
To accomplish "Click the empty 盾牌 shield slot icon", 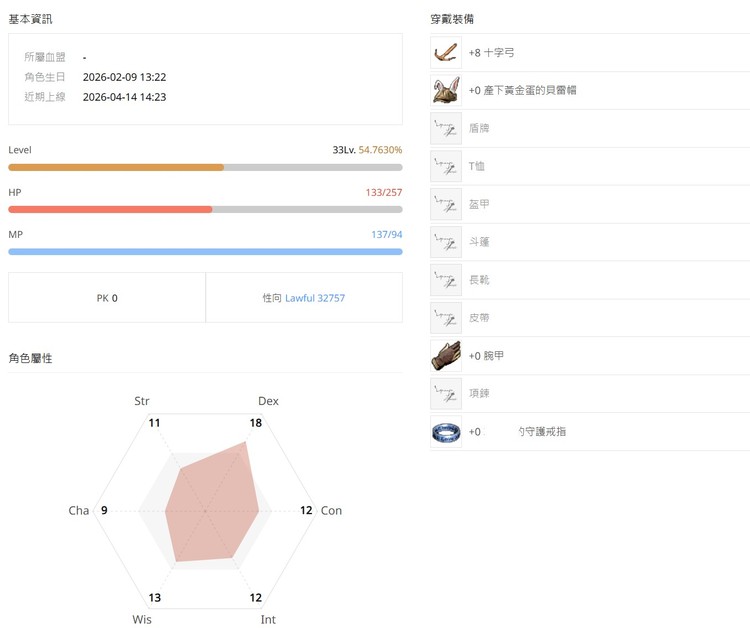I will click(x=445, y=128).
